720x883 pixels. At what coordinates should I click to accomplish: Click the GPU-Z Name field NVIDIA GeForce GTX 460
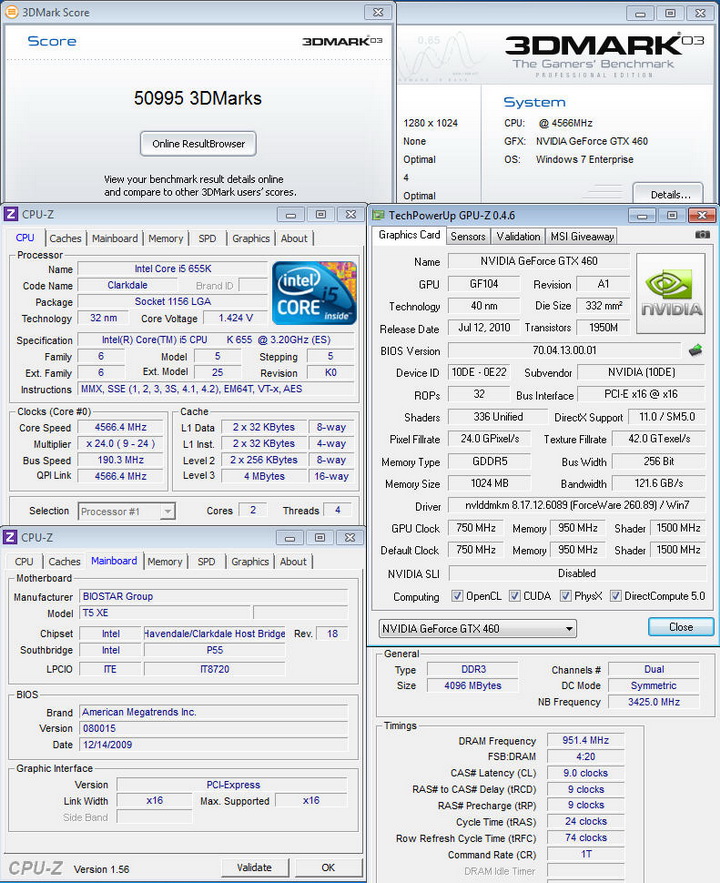[x=539, y=261]
